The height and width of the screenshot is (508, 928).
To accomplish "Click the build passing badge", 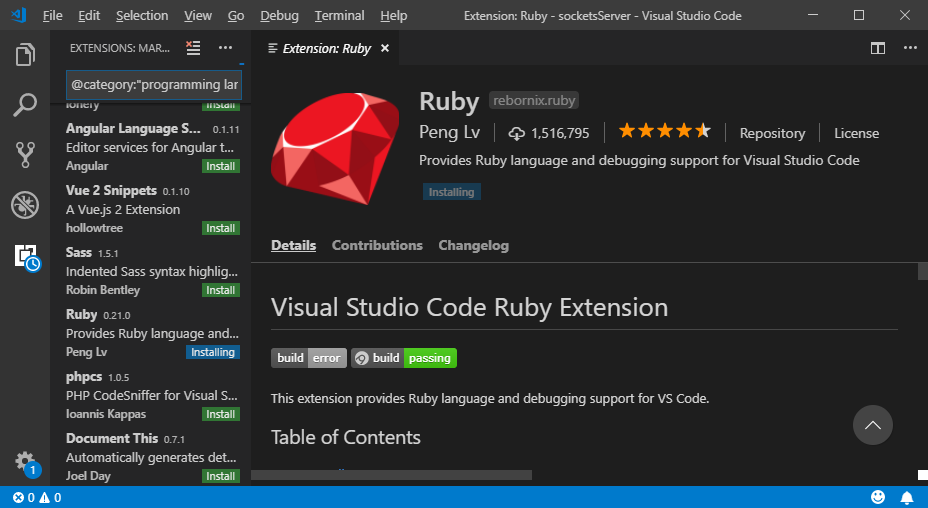I will click(x=404, y=358).
